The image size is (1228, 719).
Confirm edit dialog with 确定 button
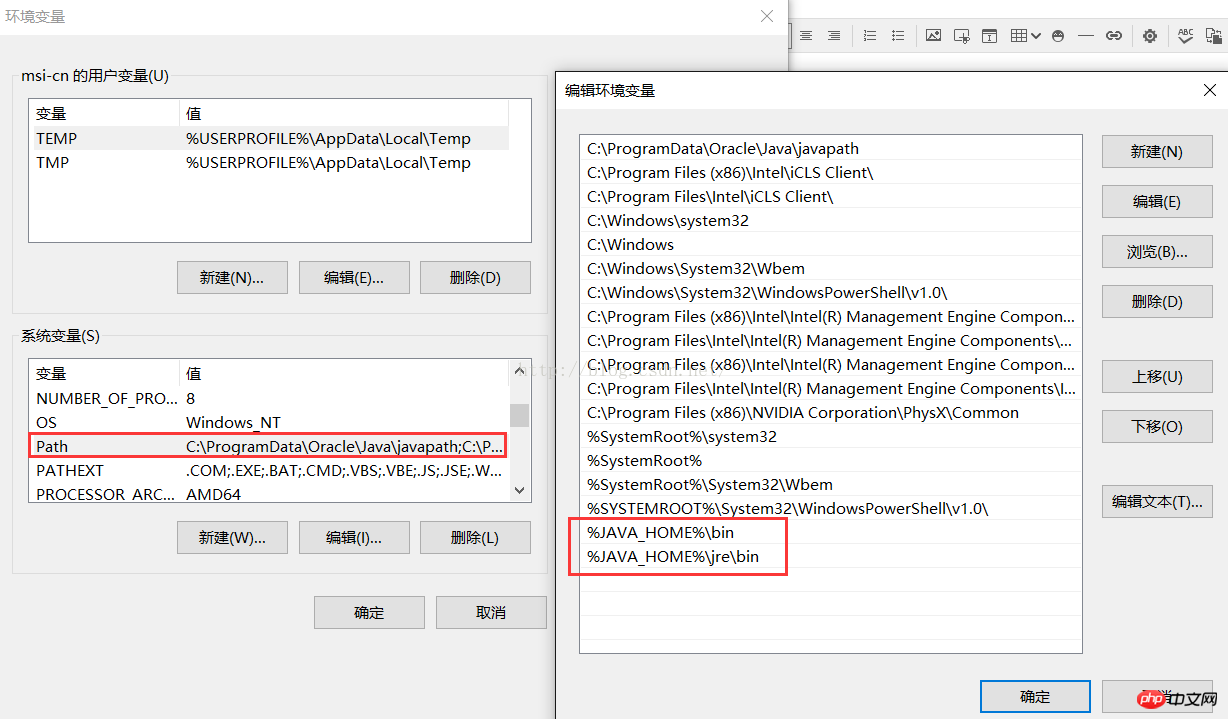point(1035,697)
